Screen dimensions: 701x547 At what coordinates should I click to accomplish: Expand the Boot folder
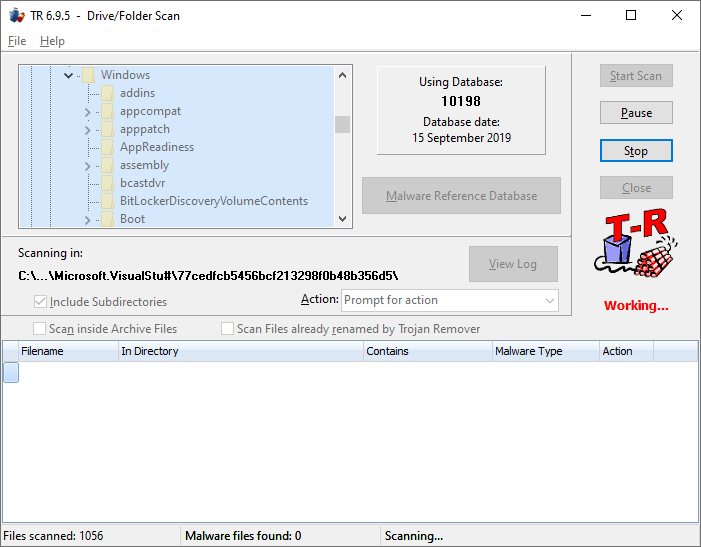pyautogui.click(x=88, y=220)
